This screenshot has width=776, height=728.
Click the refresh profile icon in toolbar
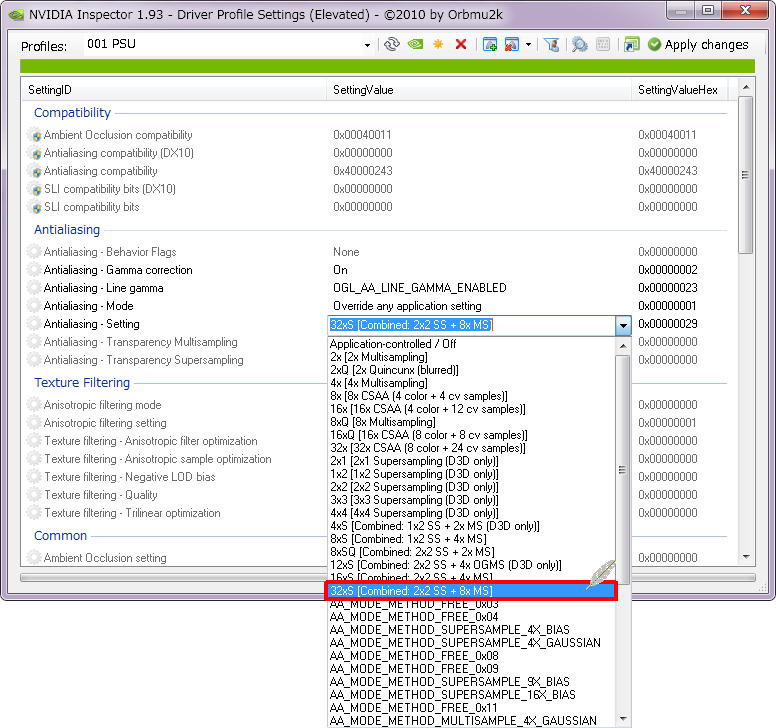point(391,45)
